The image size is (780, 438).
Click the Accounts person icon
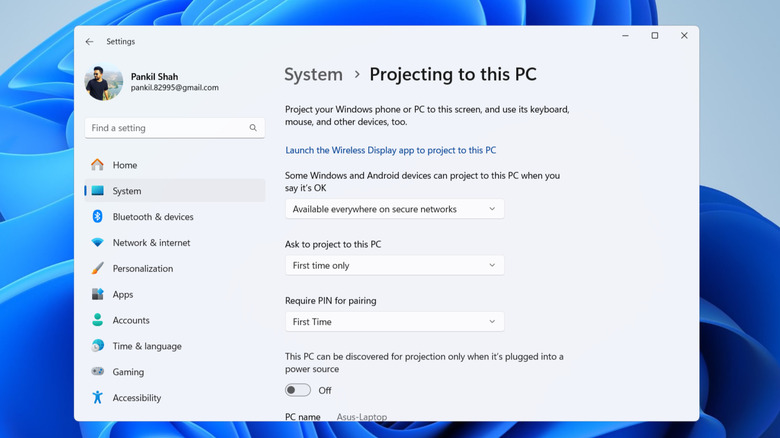click(97, 321)
